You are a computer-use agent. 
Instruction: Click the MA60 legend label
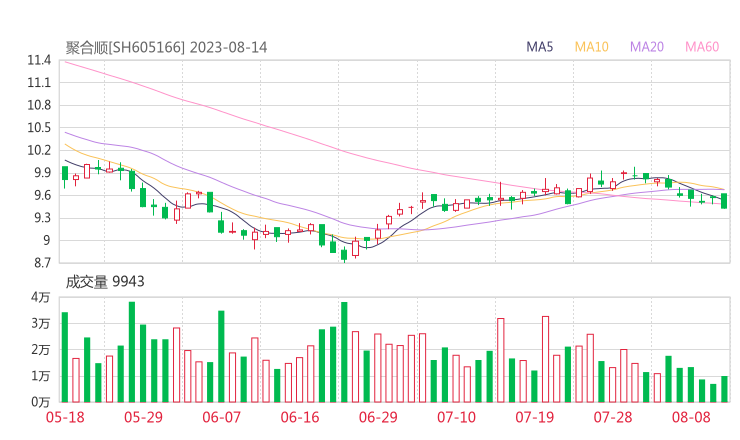coord(702,47)
